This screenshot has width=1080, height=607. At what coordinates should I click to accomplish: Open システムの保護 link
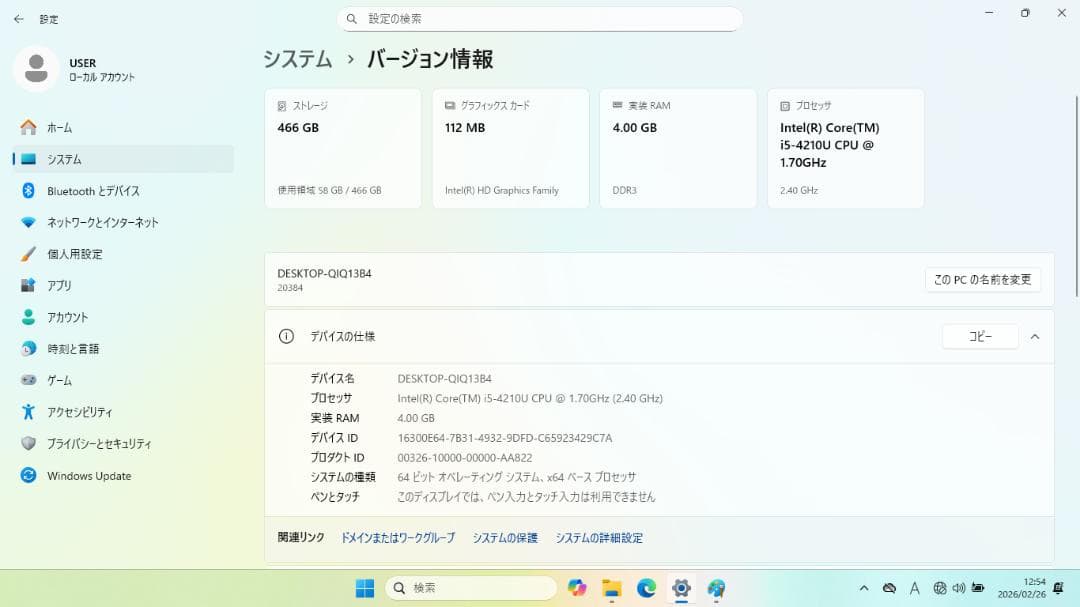[x=505, y=538]
